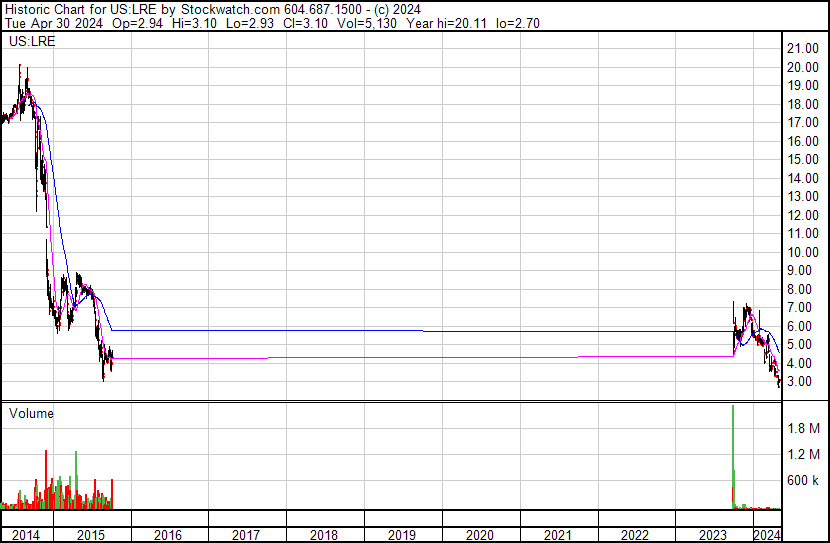
Task: Pick the 2020 year on the time axis
Action: tap(481, 535)
